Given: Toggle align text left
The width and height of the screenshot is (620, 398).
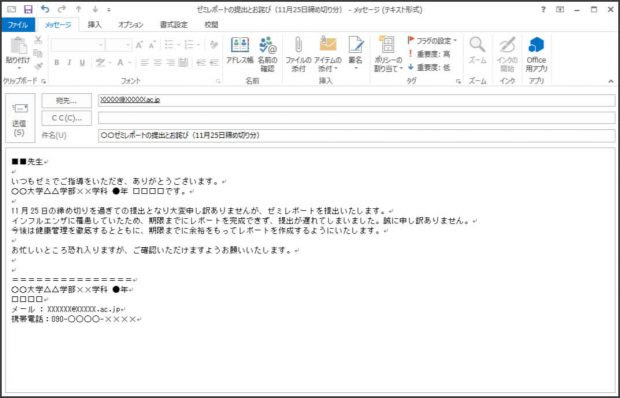Looking at the screenshot, I should coord(145,62).
